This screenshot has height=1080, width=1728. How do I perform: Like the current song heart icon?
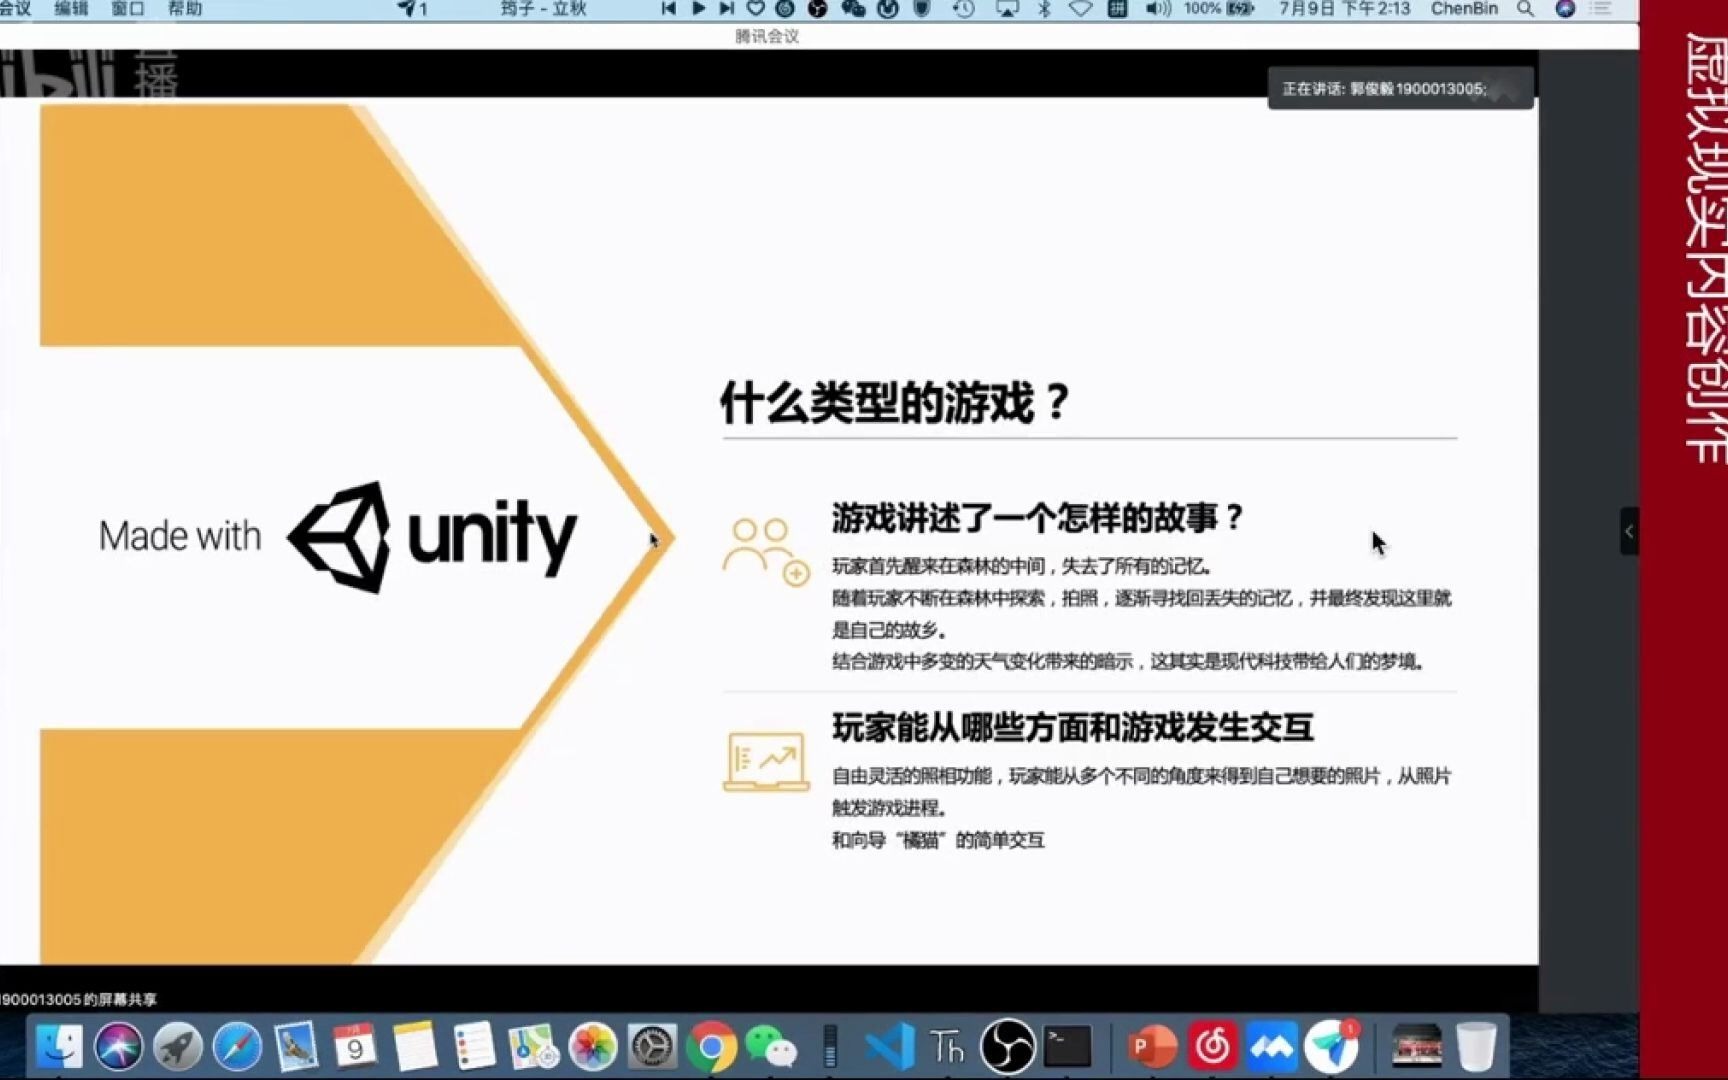pos(756,9)
